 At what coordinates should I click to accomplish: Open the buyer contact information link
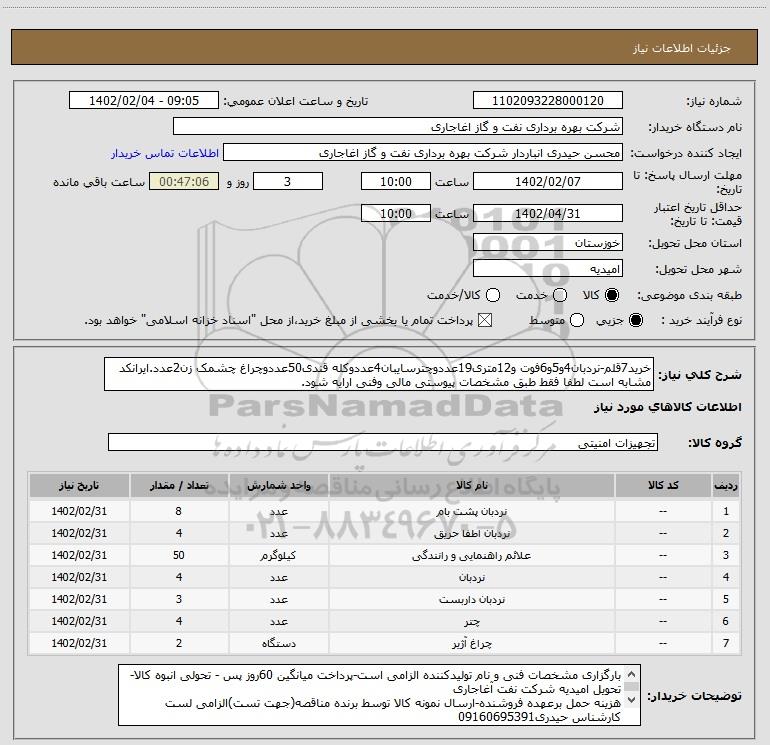point(165,153)
